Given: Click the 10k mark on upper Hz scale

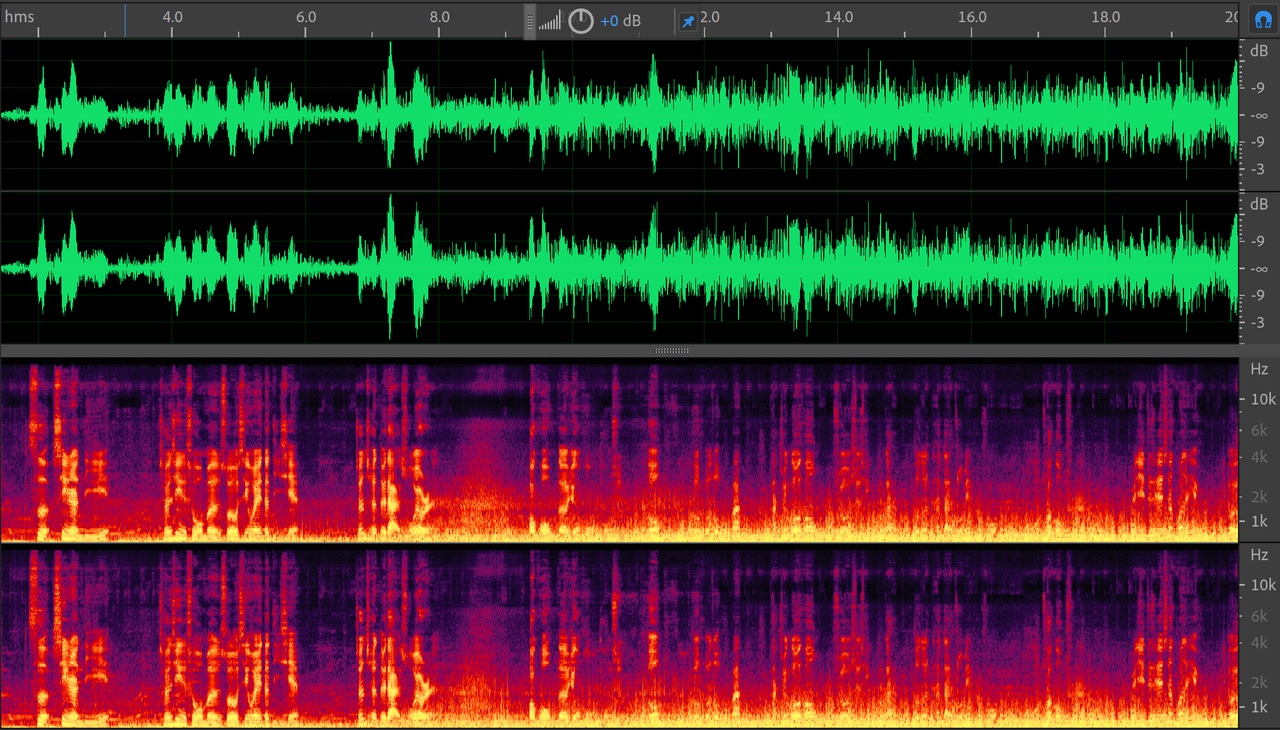Looking at the screenshot, I should pyautogui.click(x=1262, y=399).
